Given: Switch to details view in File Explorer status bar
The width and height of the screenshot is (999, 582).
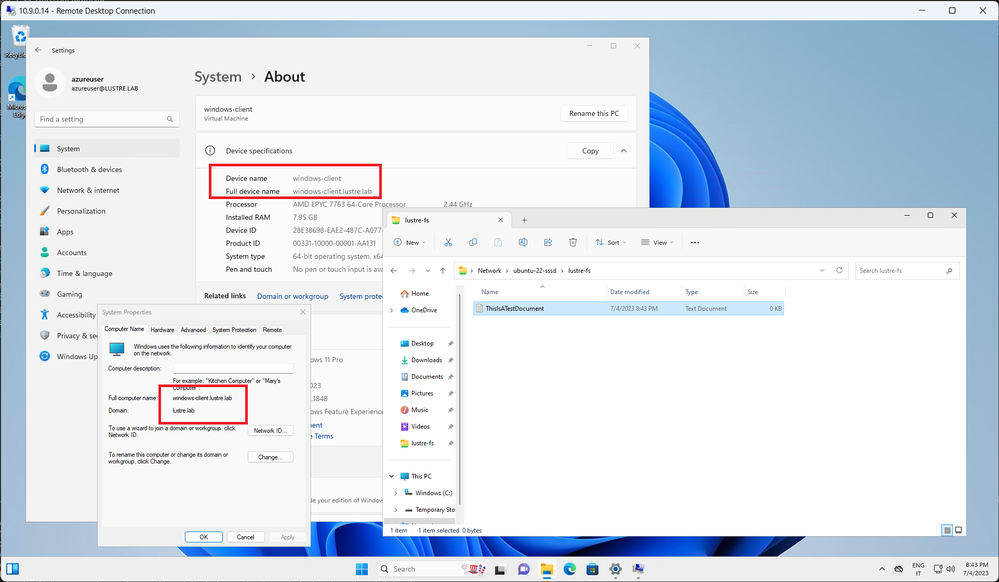Looking at the screenshot, I should point(947,530).
